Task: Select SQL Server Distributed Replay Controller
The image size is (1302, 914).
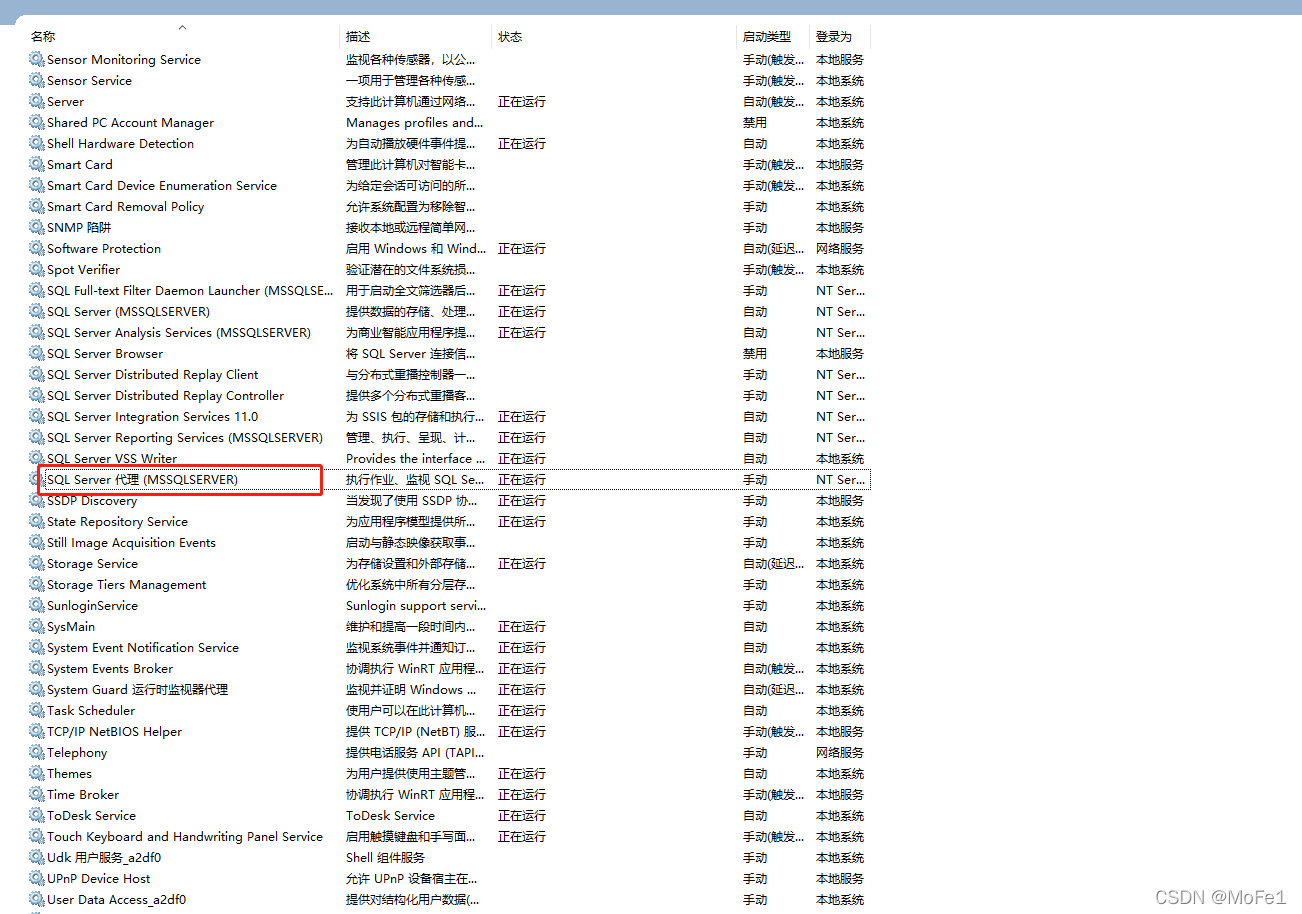Action: click(x=165, y=395)
